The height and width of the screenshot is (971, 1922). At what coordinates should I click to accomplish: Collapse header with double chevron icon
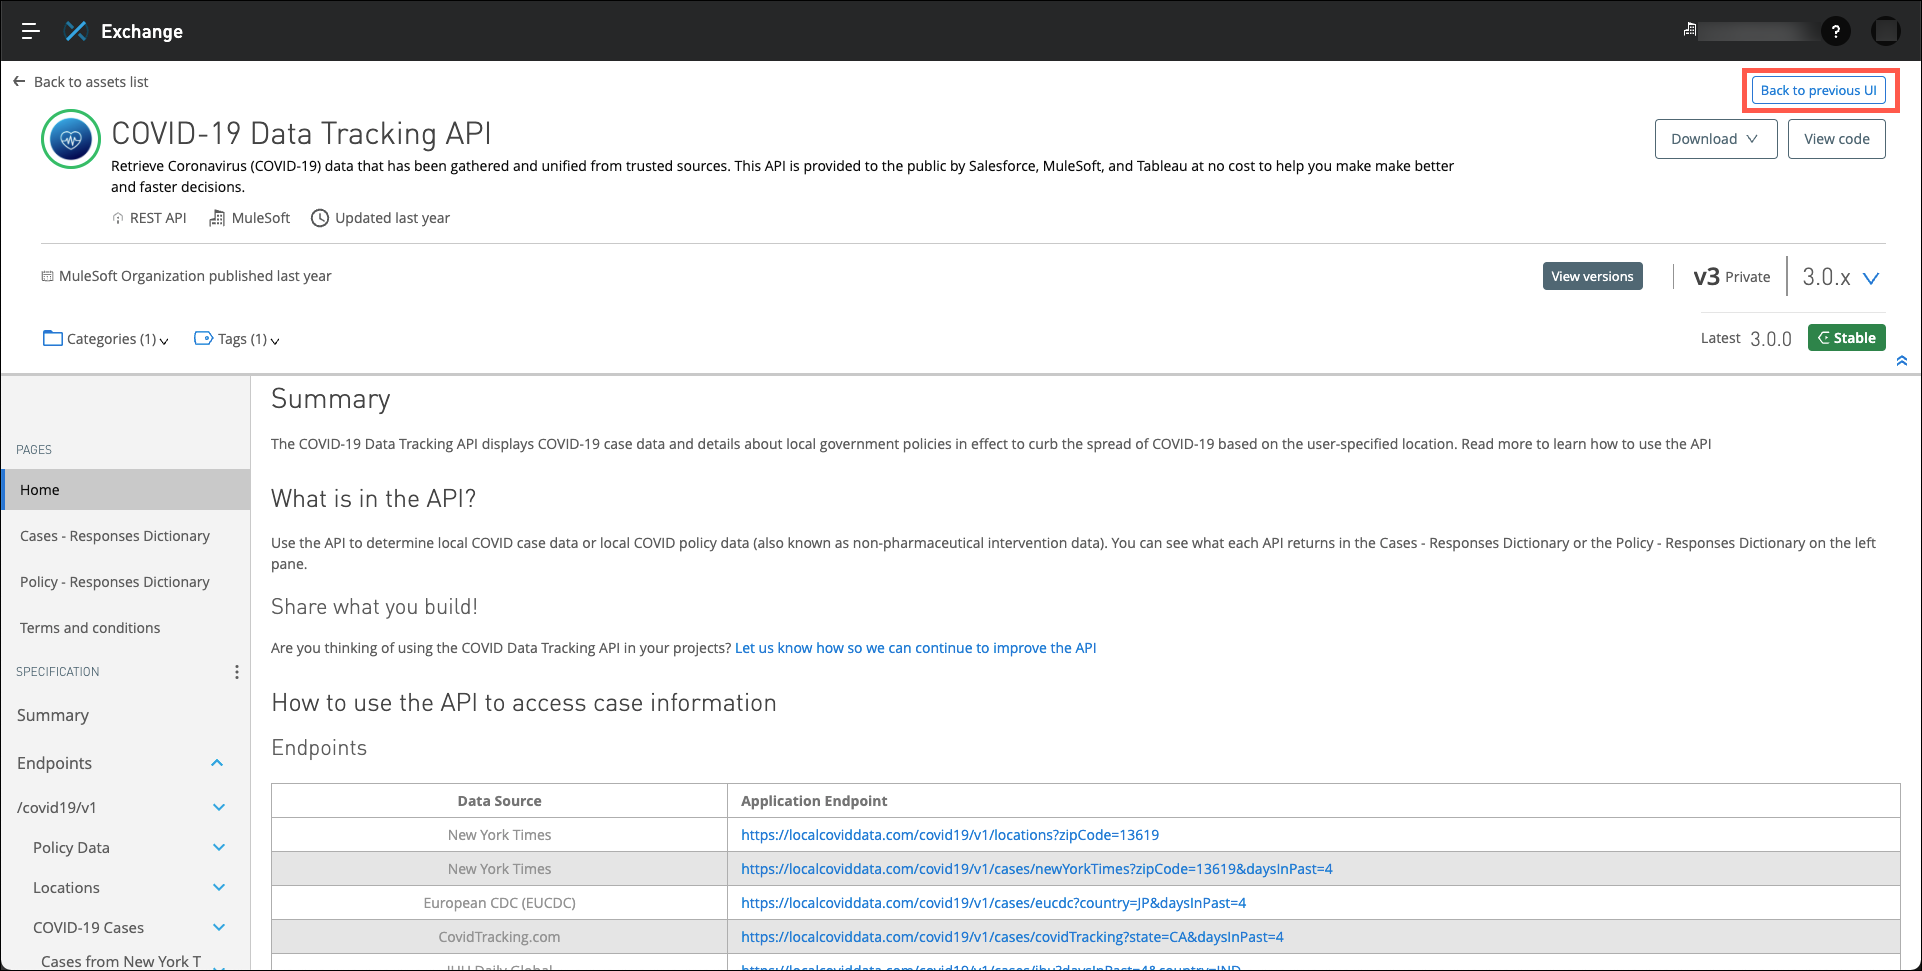tap(1902, 361)
